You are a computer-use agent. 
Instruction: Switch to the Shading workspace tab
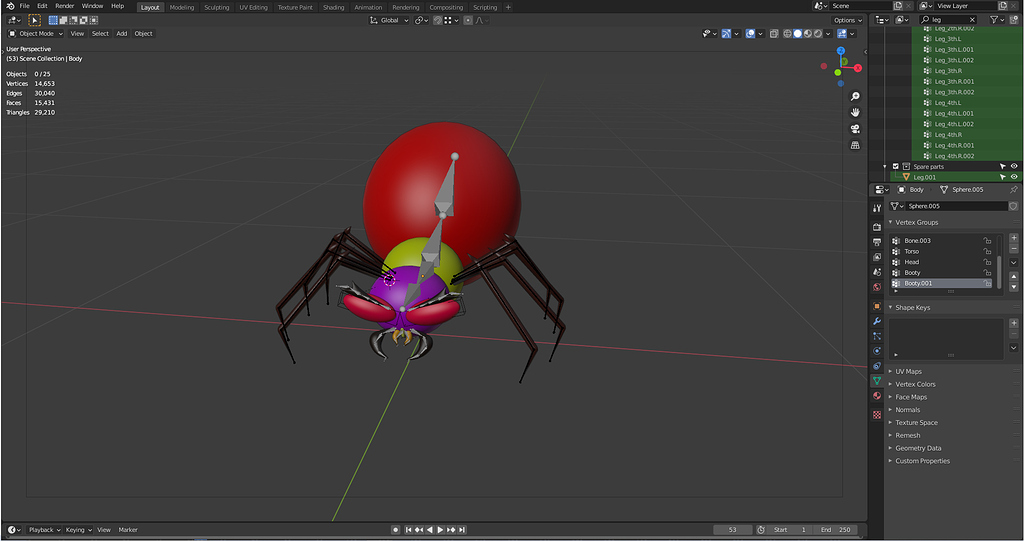333,7
